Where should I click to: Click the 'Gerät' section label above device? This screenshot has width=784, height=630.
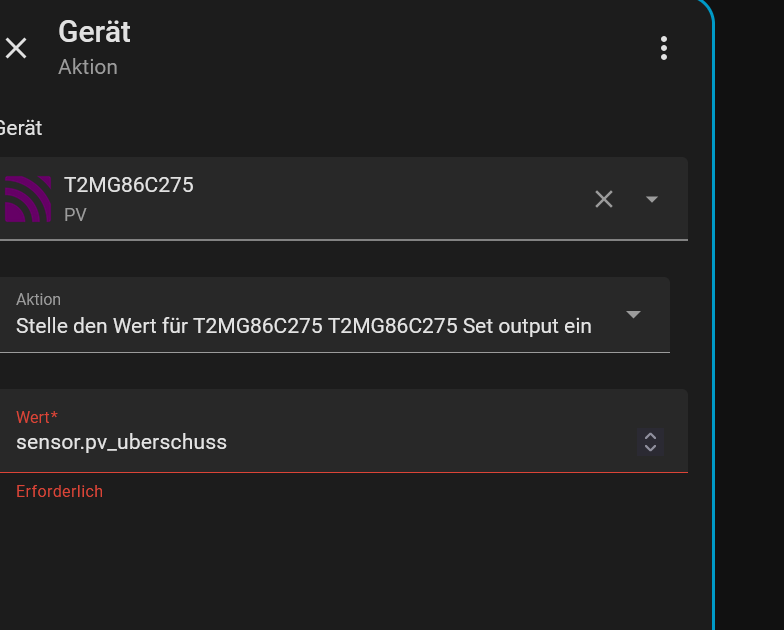pos(20,128)
